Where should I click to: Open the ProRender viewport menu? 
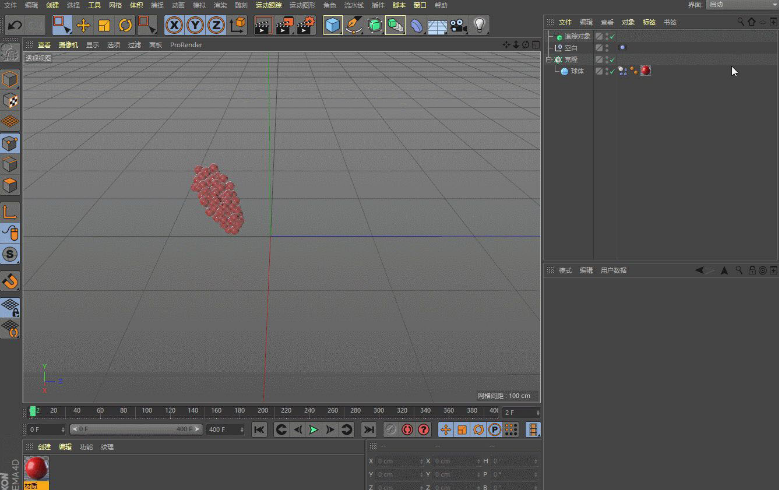click(185, 45)
